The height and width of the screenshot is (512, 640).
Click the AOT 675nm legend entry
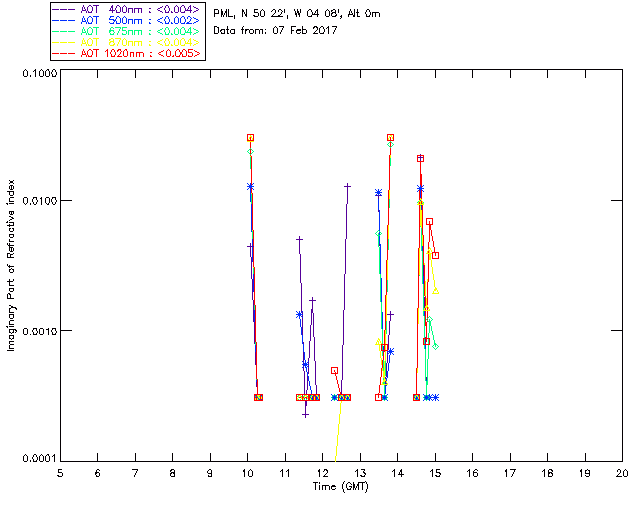pyautogui.click(x=127, y=31)
